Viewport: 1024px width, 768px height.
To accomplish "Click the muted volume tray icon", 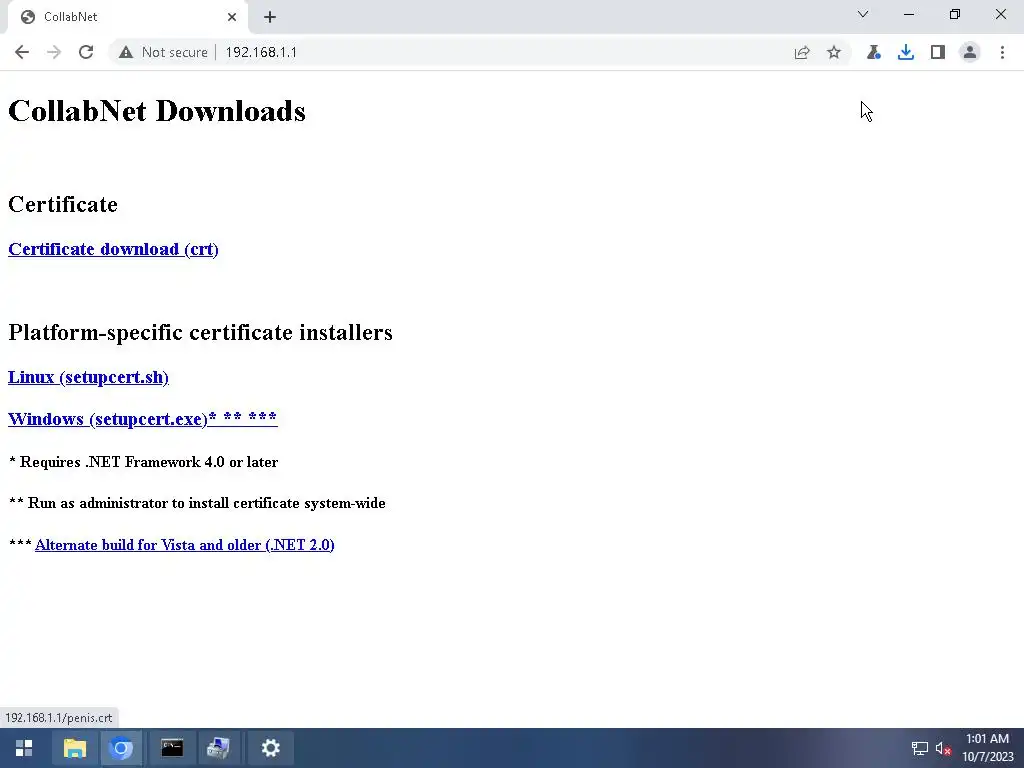I will 943,748.
